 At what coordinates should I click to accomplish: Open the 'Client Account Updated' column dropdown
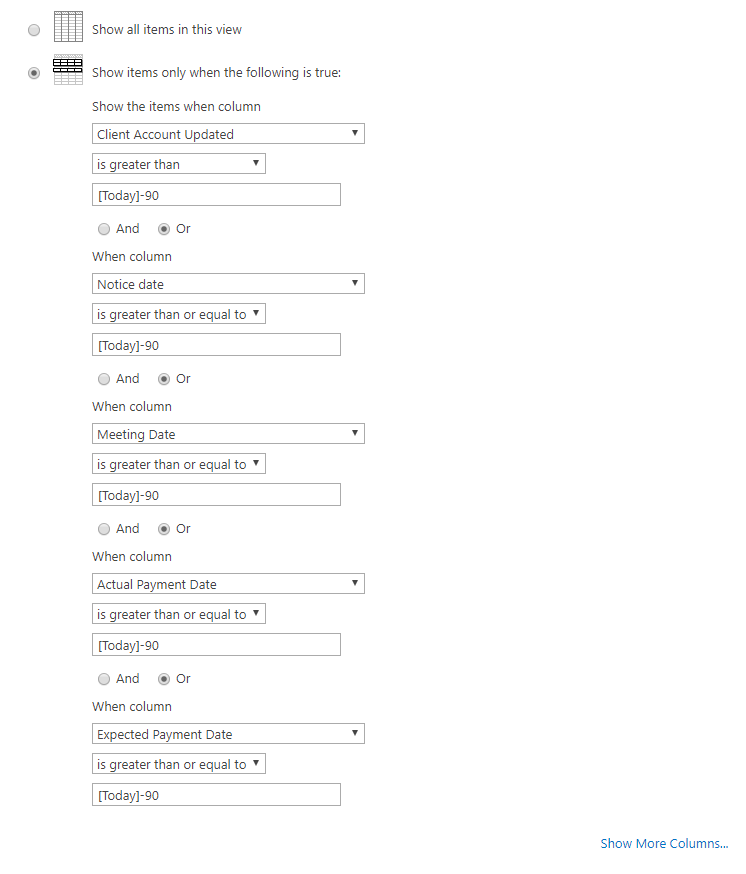(x=228, y=133)
